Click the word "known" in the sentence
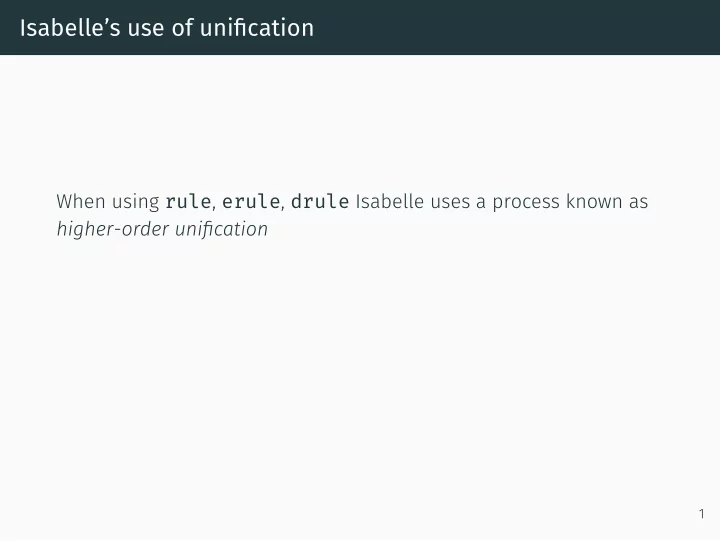 (x=594, y=202)
